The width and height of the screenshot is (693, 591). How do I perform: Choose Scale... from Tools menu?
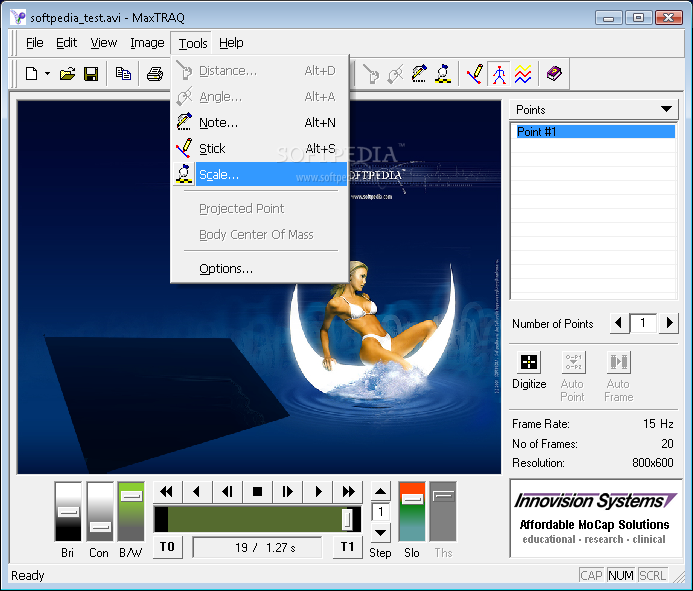tap(260, 175)
